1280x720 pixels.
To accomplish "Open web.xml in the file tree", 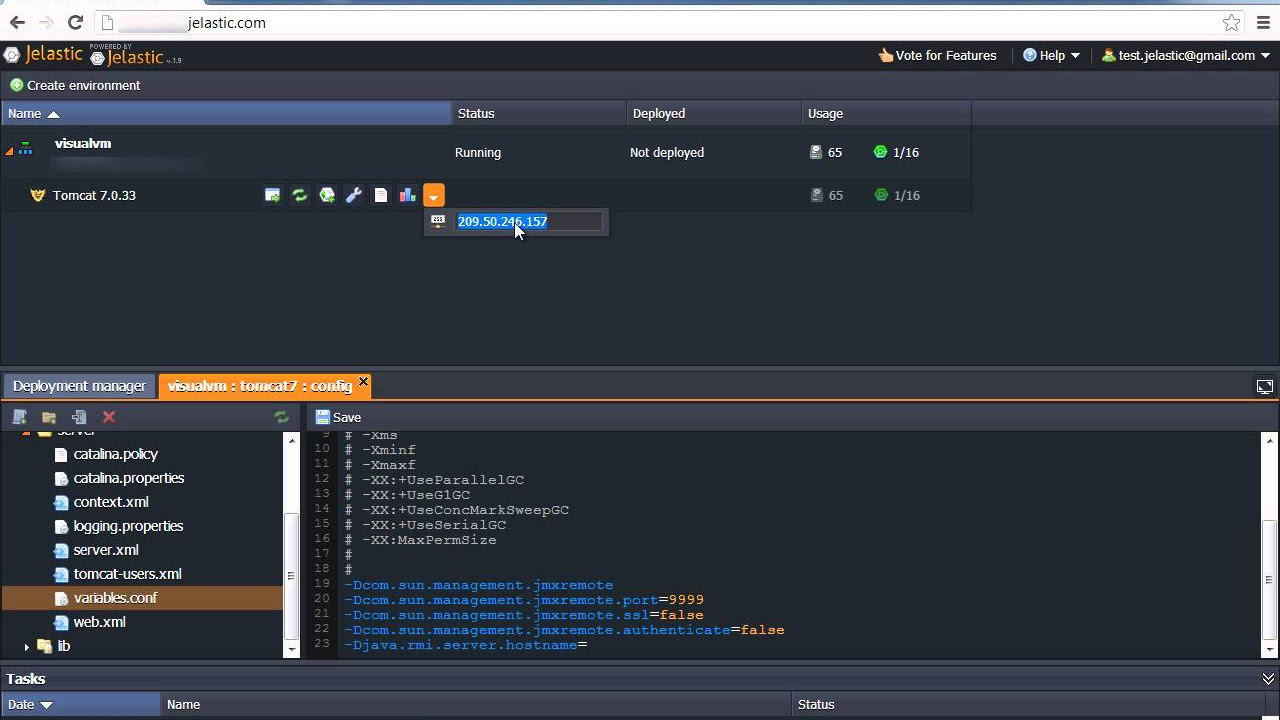I will pyautogui.click(x=99, y=622).
